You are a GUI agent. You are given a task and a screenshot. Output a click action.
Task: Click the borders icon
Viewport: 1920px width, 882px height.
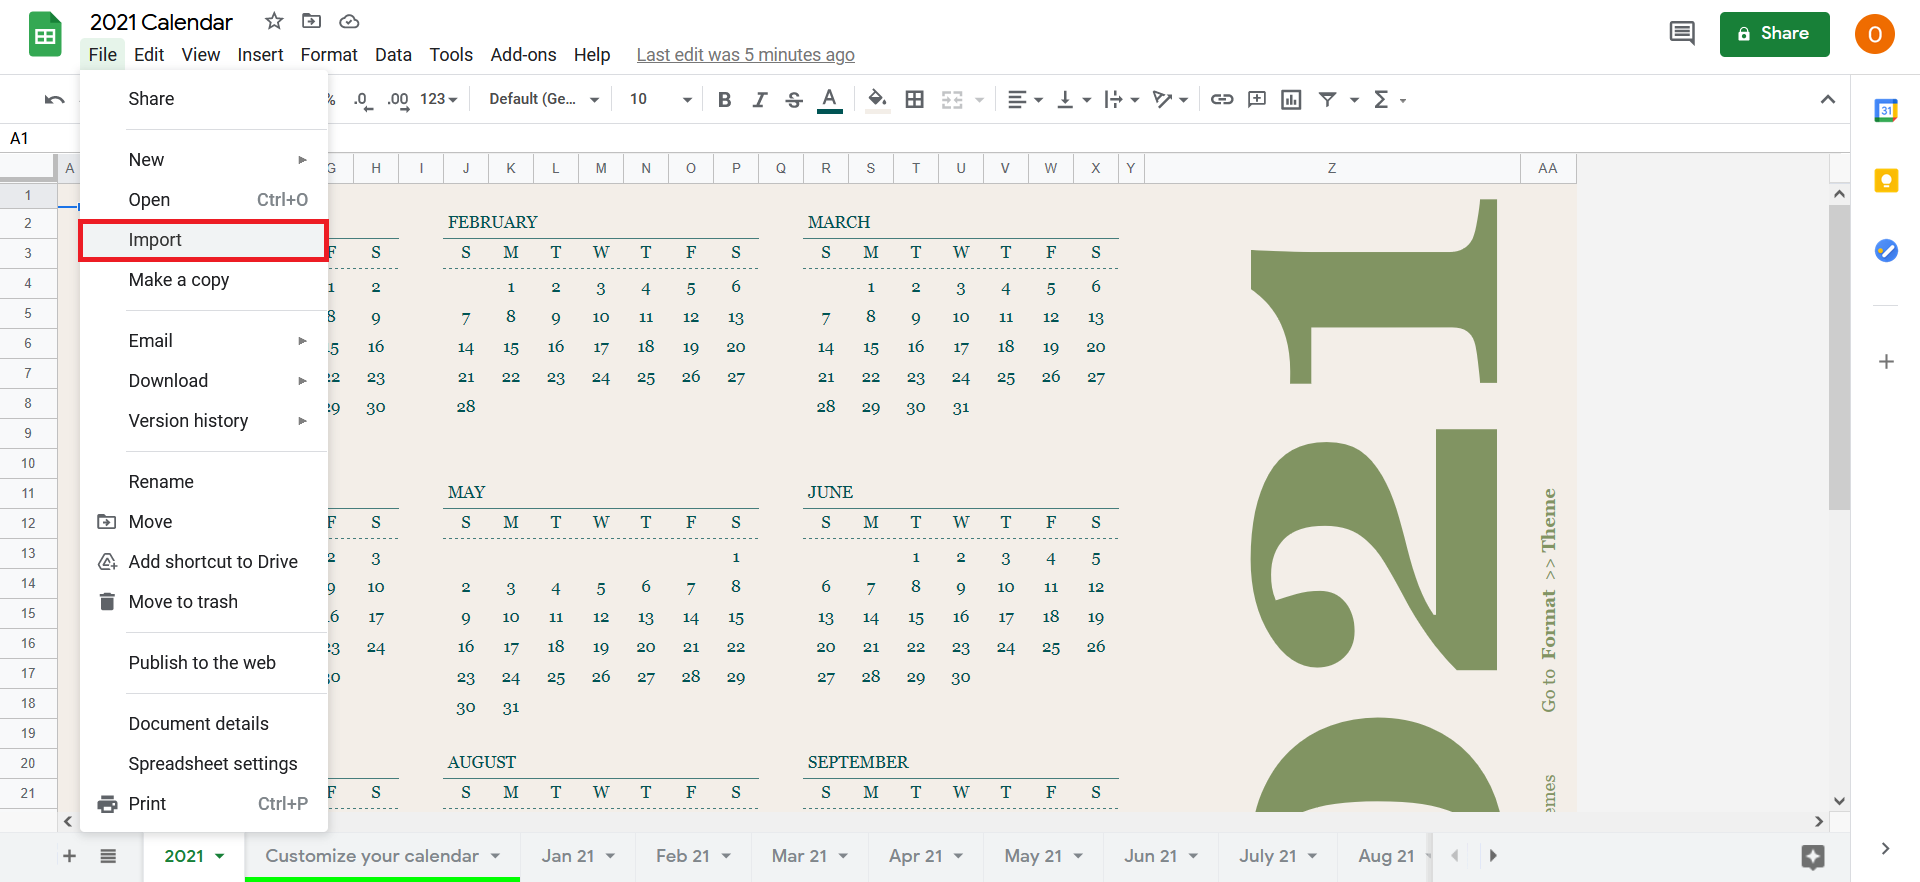914,99
